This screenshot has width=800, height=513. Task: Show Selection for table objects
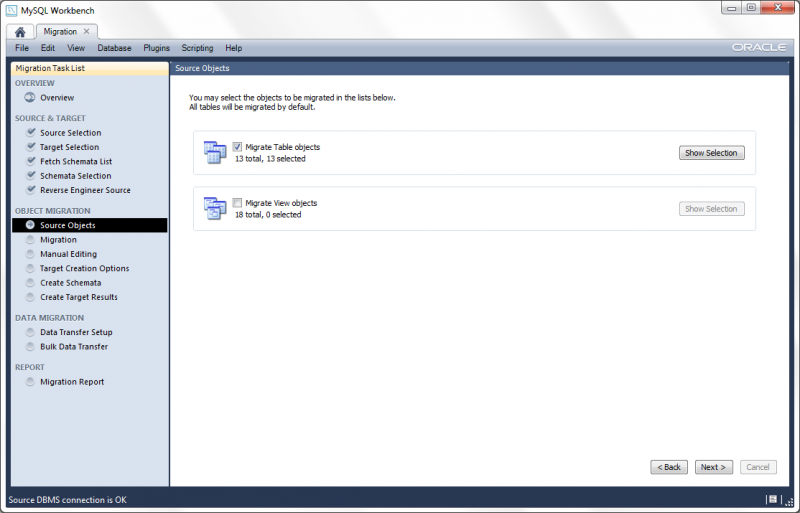tap(711, 153)
